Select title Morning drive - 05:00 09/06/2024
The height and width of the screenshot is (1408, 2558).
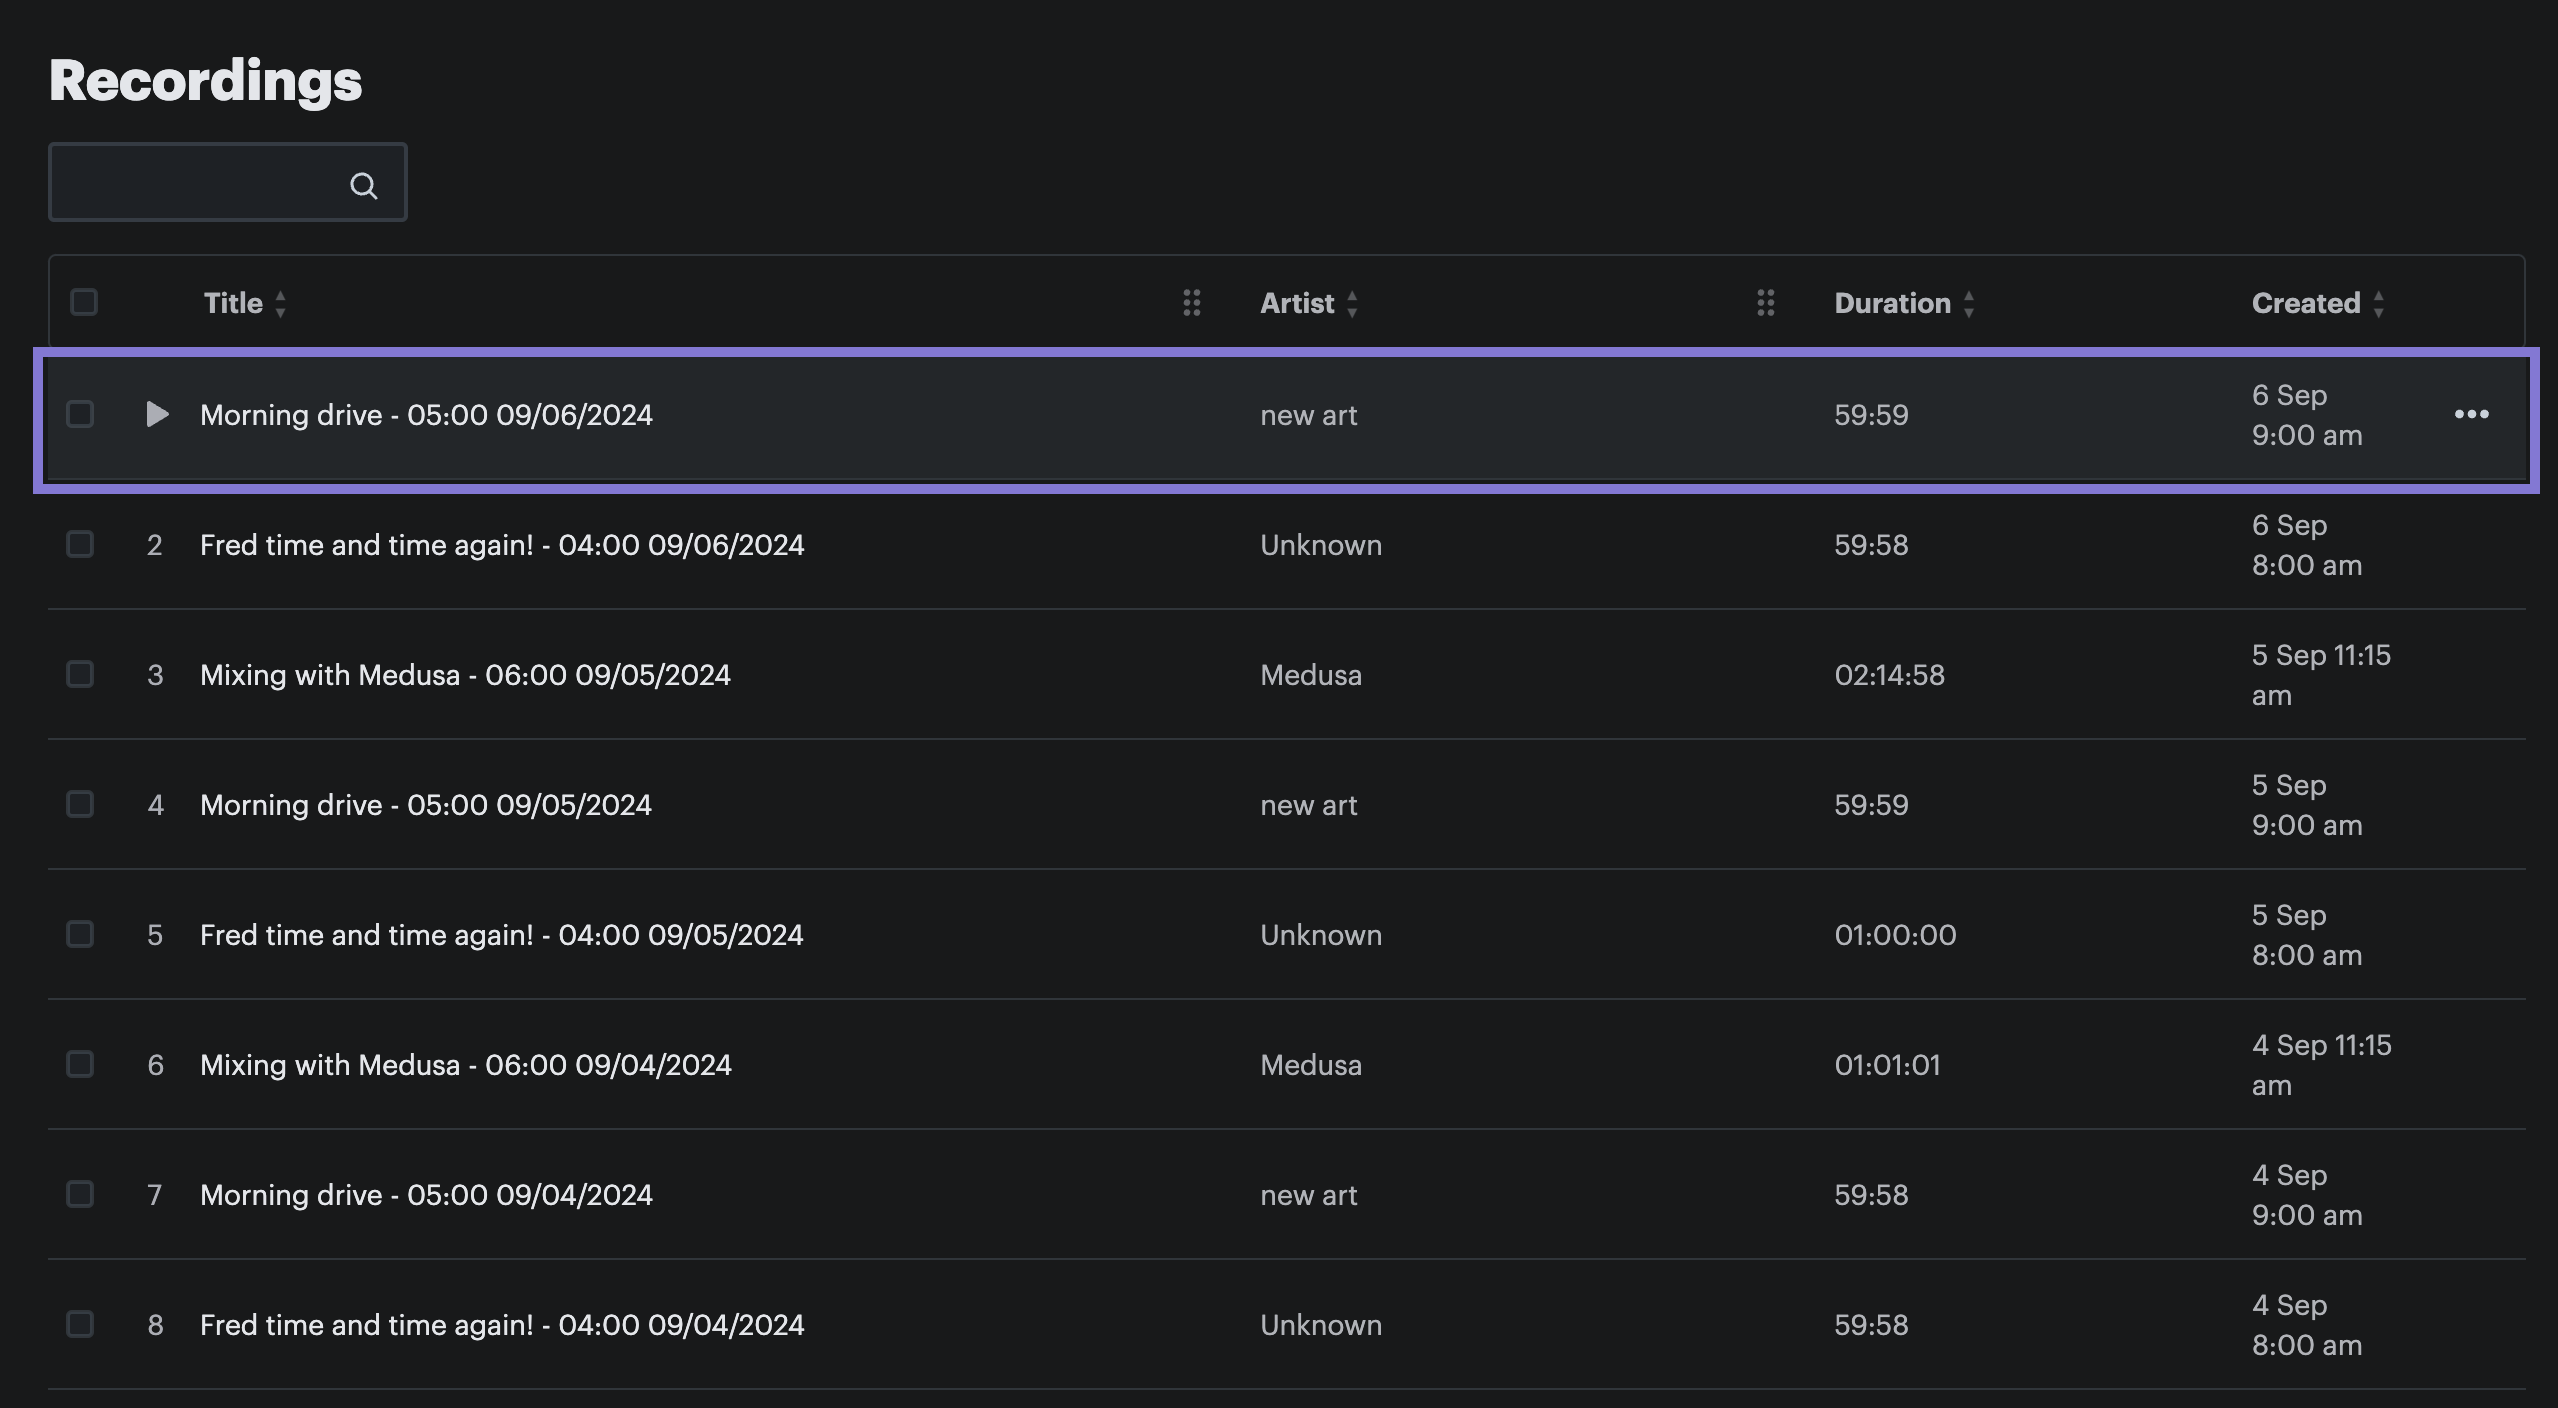[x=426, y=415]
